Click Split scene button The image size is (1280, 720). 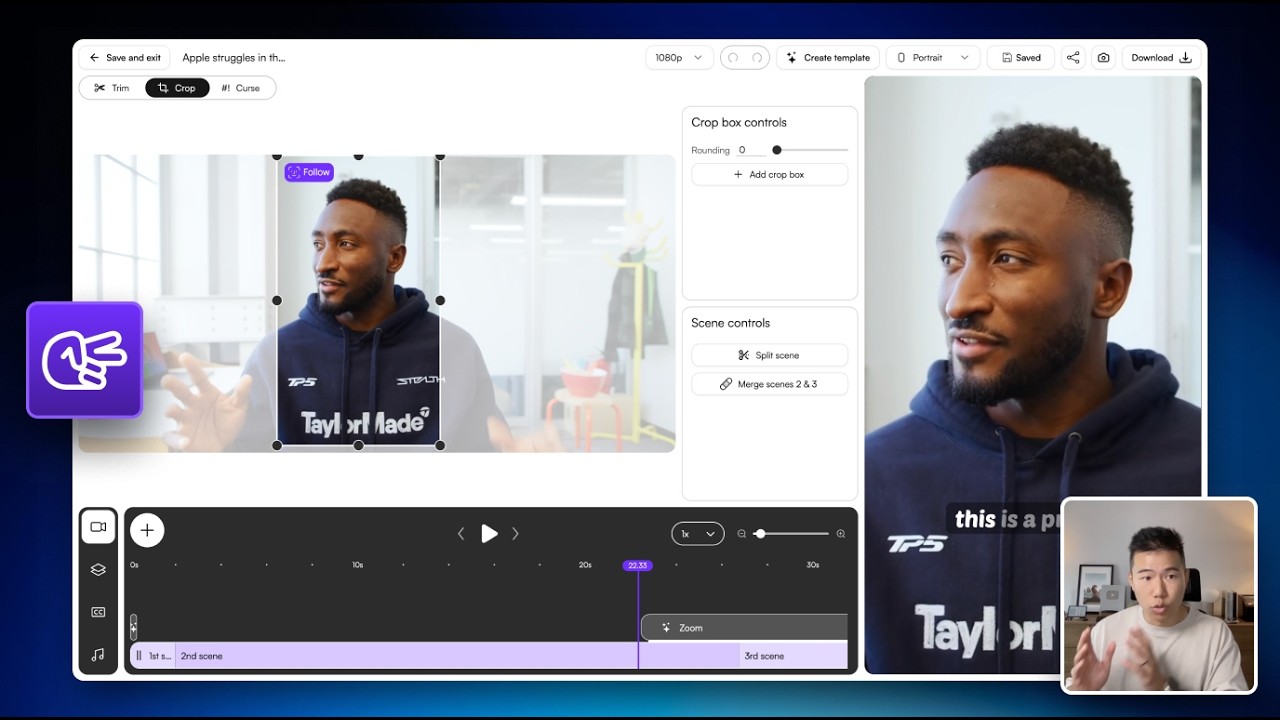pos(769,355)
